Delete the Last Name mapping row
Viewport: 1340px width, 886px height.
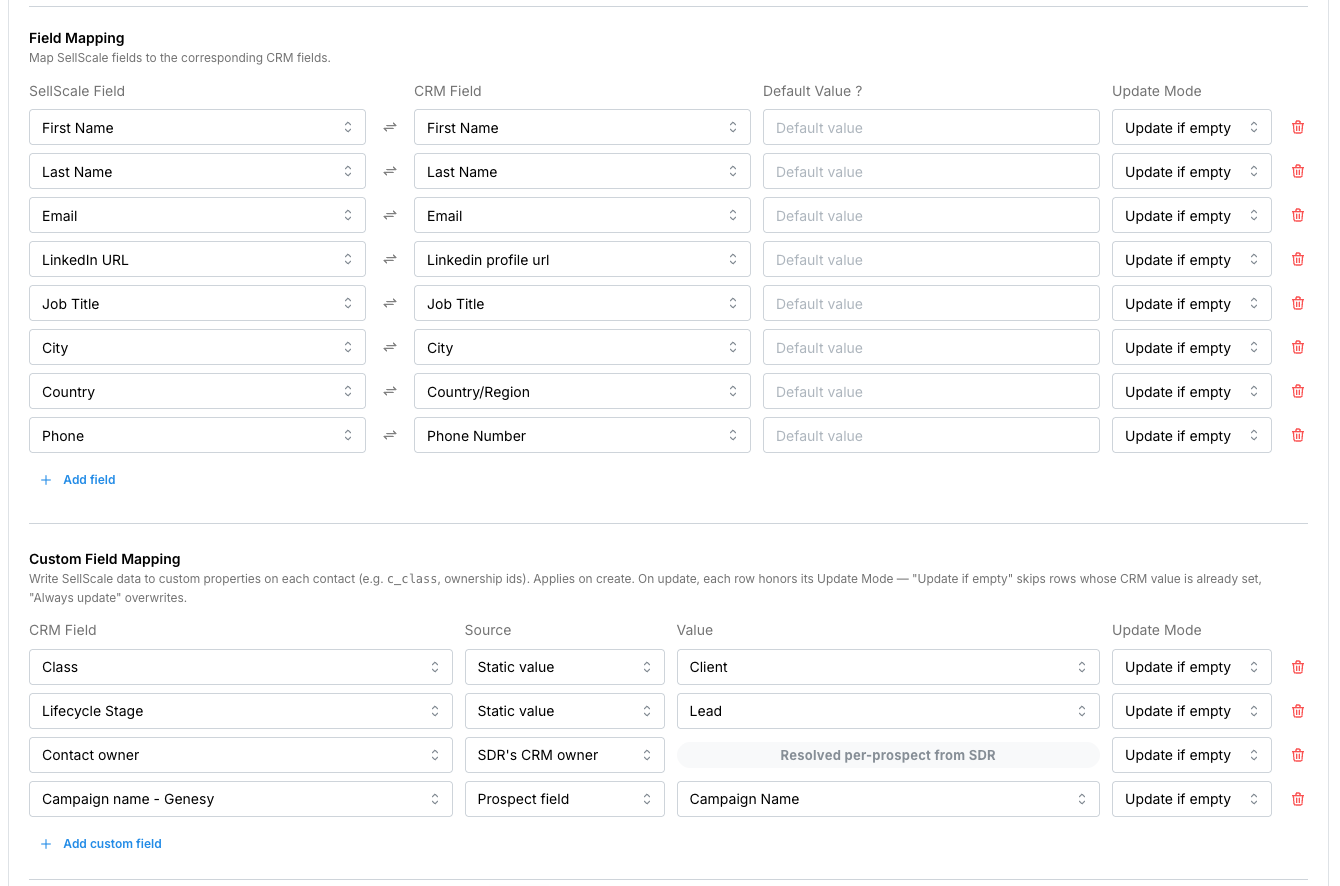tap(1298, 171)
